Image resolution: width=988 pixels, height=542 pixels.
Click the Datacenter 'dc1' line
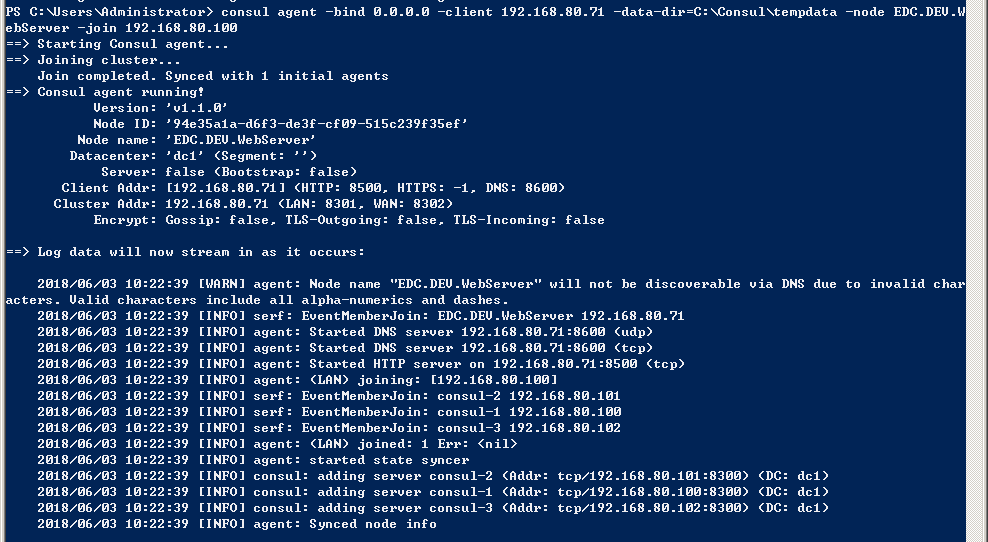coord(193,156)
